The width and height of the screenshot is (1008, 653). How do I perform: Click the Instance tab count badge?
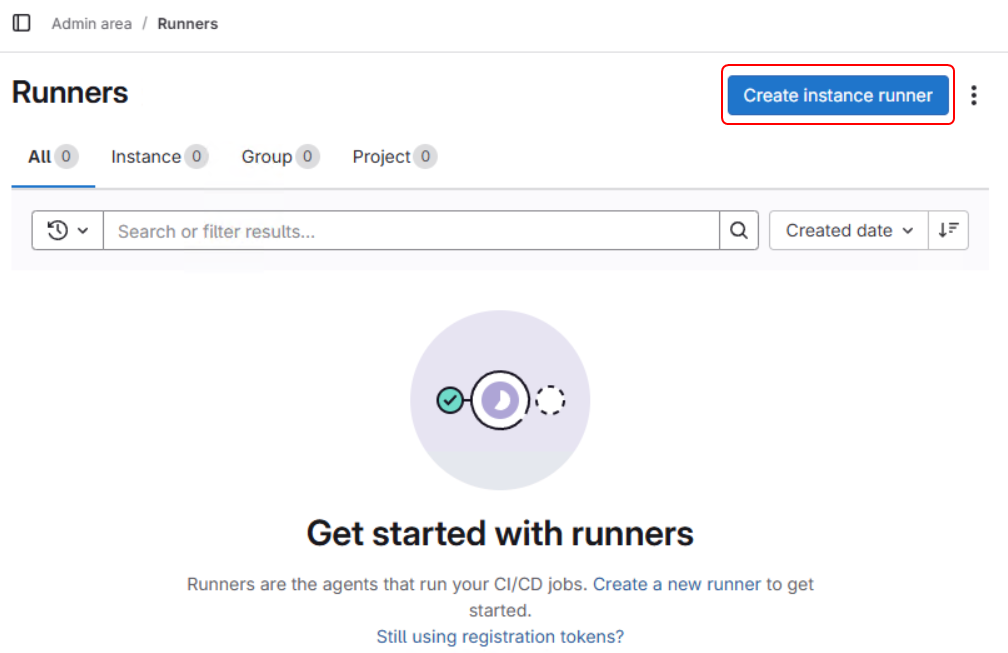[196, 157]
